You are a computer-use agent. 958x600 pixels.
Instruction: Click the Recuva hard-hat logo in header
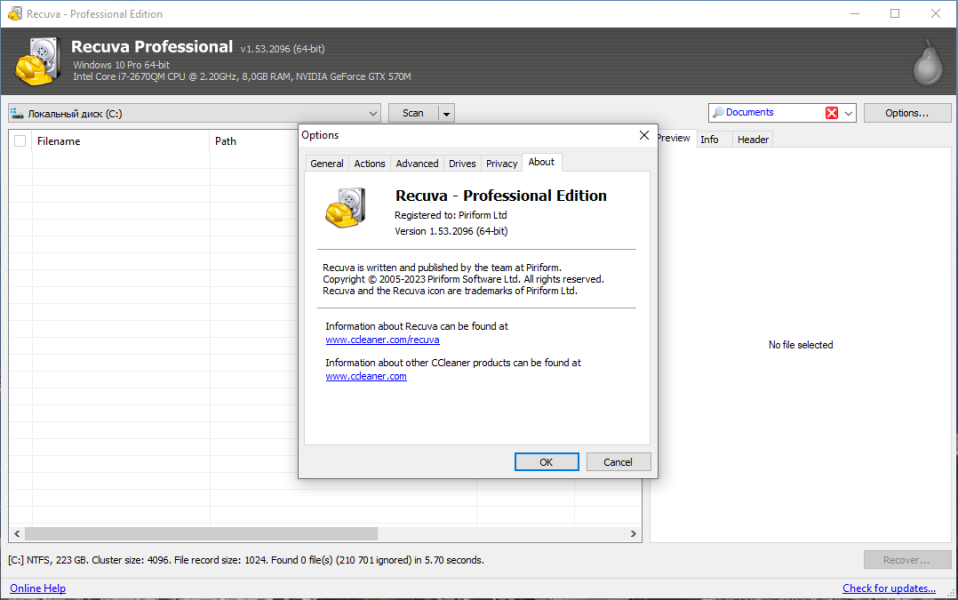point(37,61)
